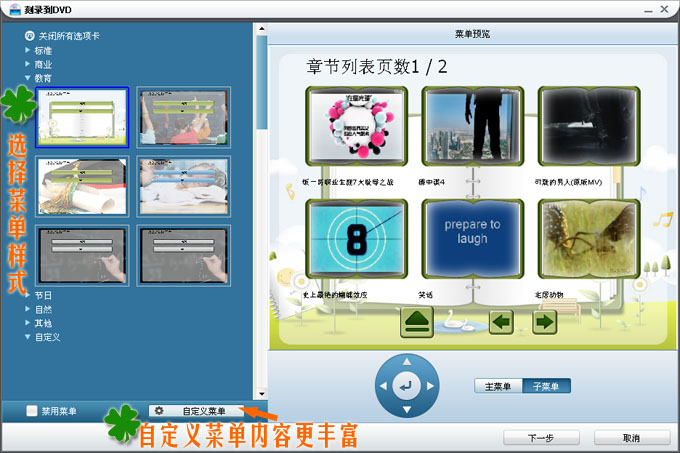Click the gear icon on 自定义菜单
Image resolution: width=680 pixels, height=453 pixels.
(x=159, y=411)
